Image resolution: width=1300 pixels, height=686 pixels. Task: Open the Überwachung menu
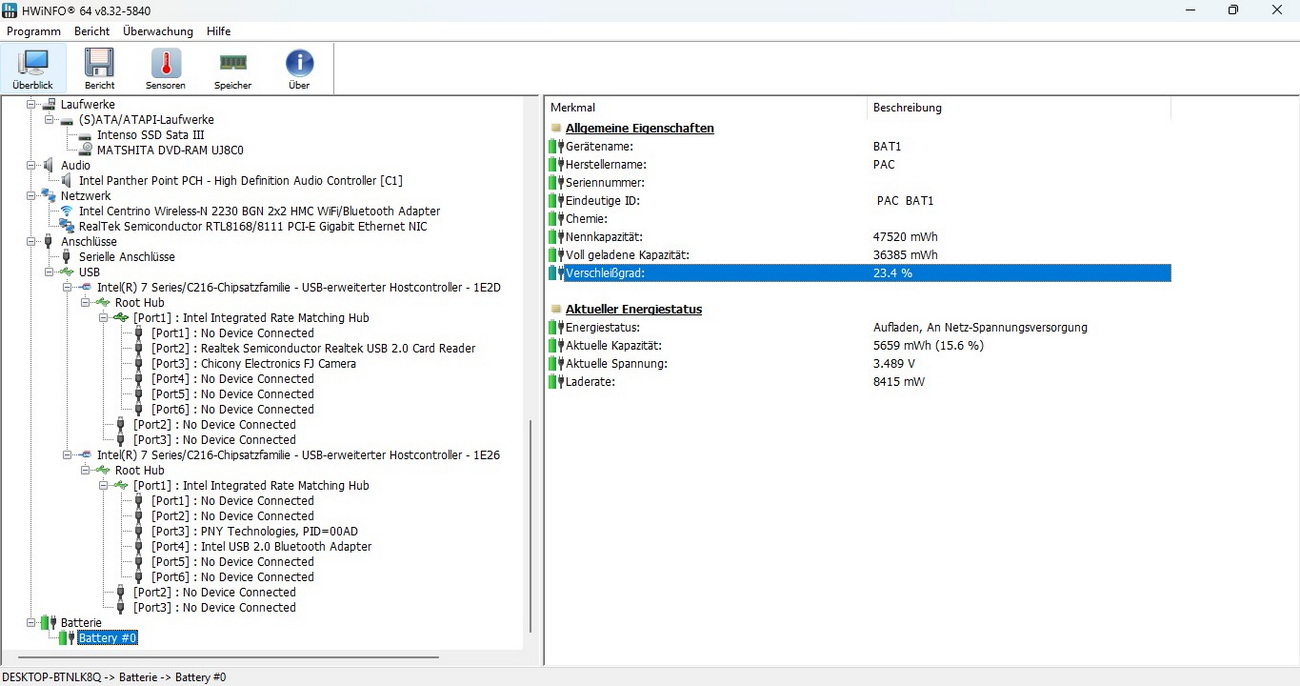pyautogui.click(x=158, y=31)
